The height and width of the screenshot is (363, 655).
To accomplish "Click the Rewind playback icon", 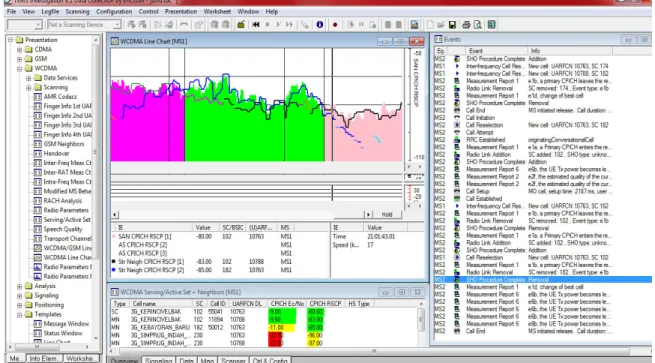I will [256, 25].
